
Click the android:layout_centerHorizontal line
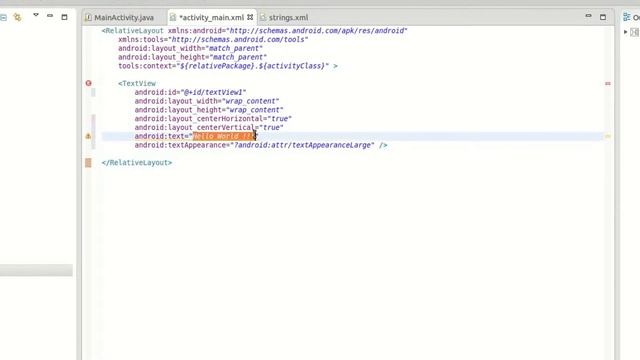pos(213,119)
